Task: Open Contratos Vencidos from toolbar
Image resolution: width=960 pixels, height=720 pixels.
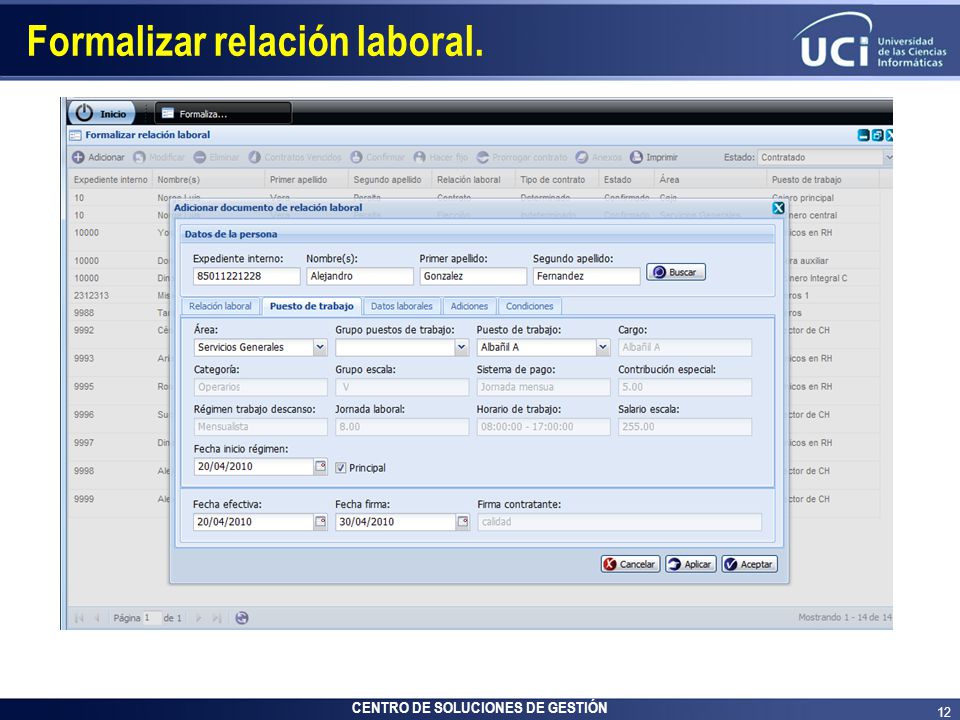Action: (x=295, y=157)
